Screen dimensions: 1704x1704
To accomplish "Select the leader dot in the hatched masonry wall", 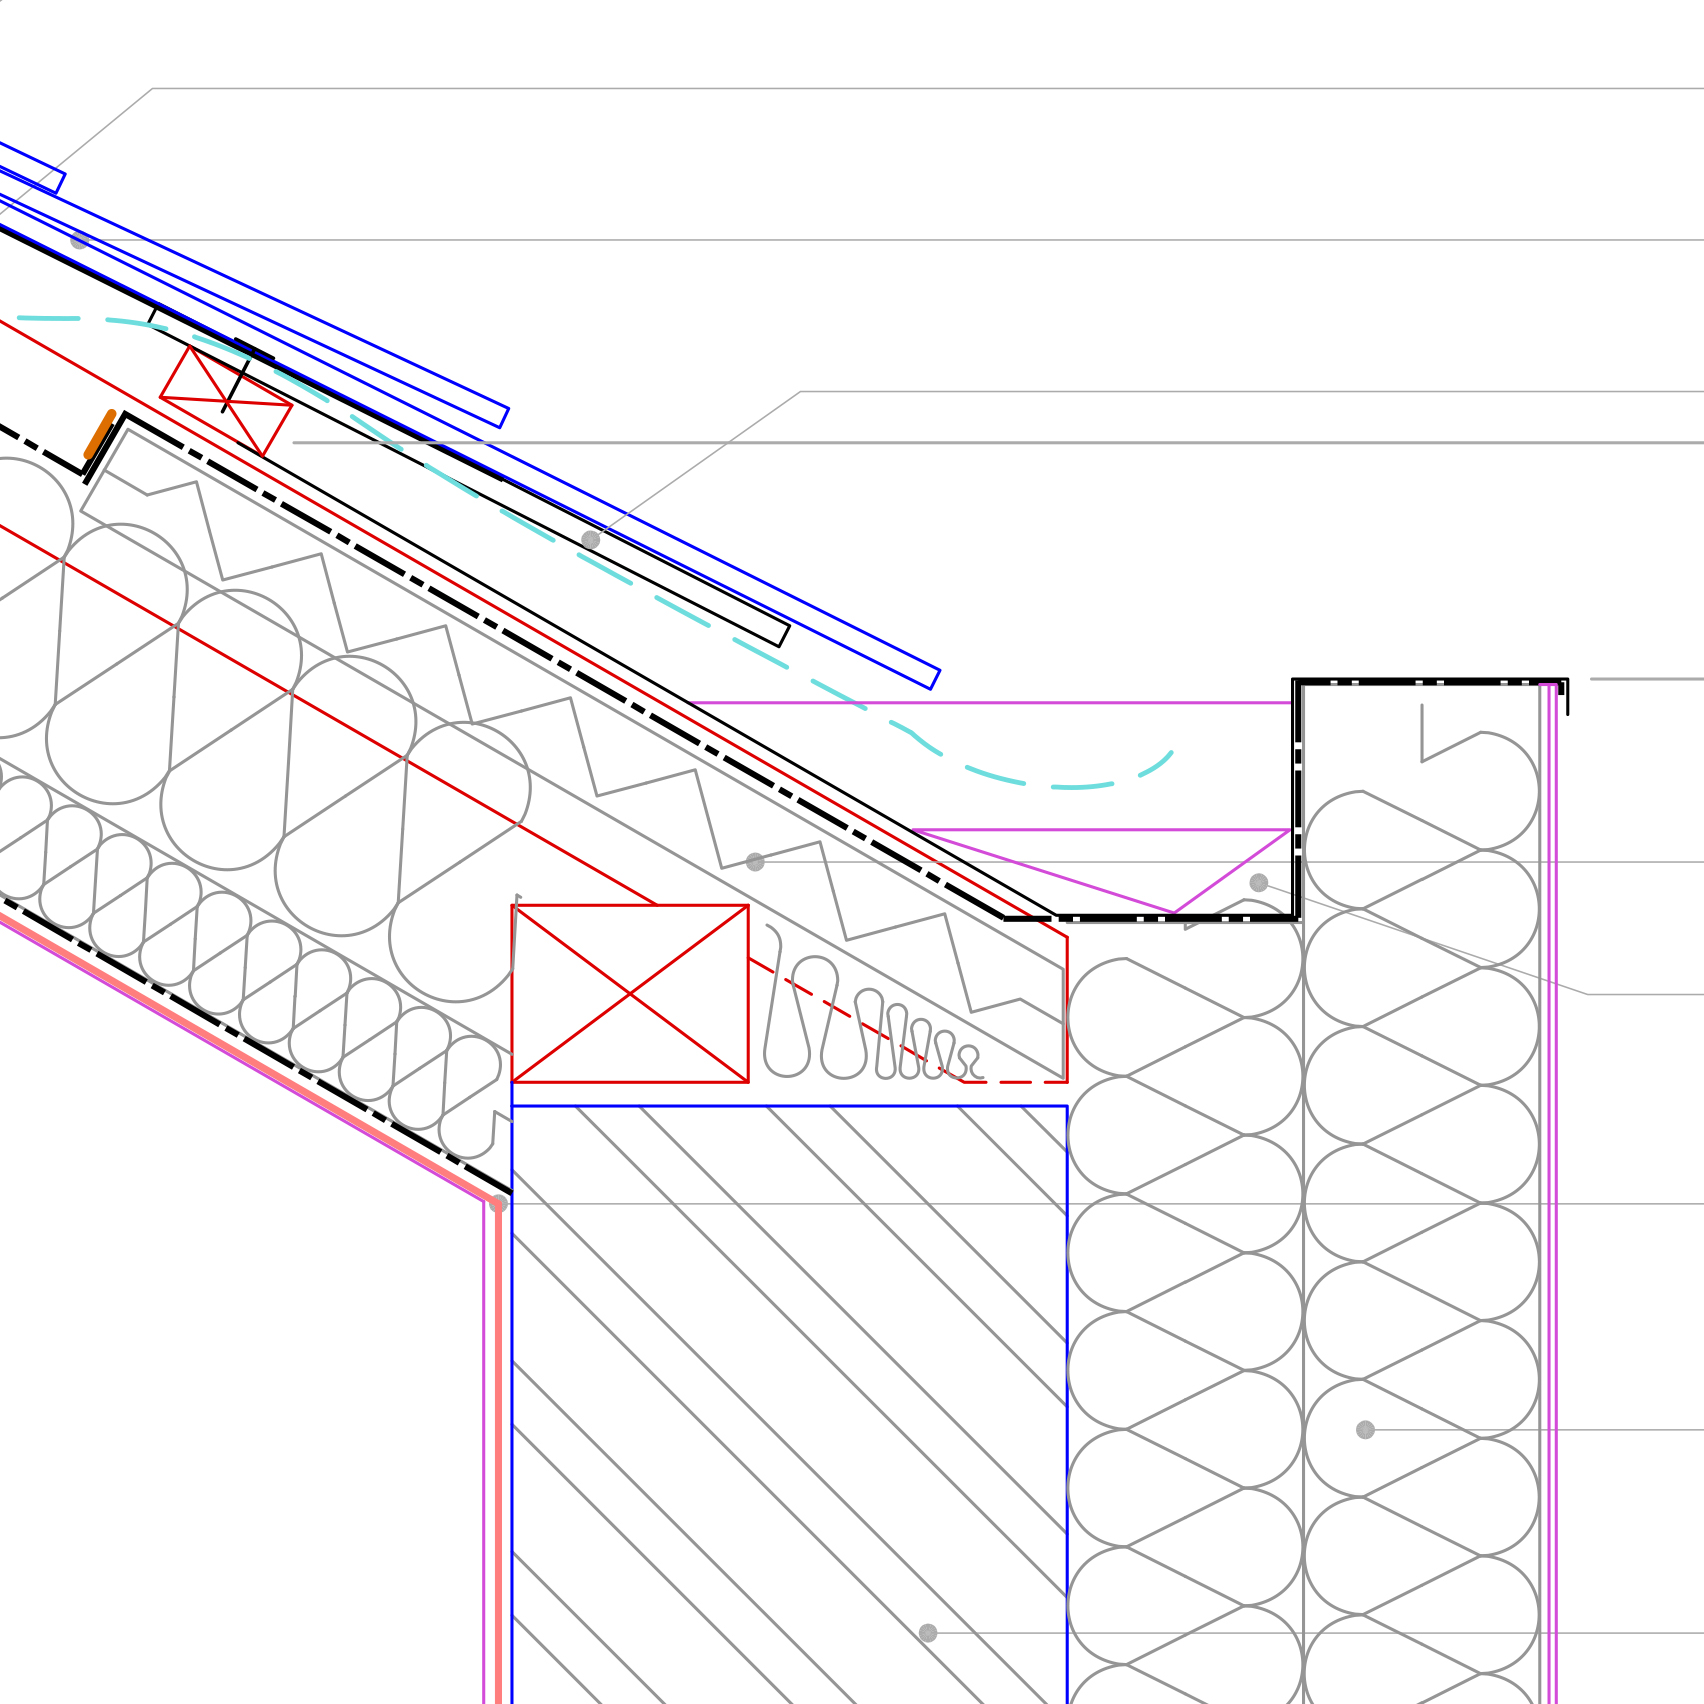I will [928, 1633].
